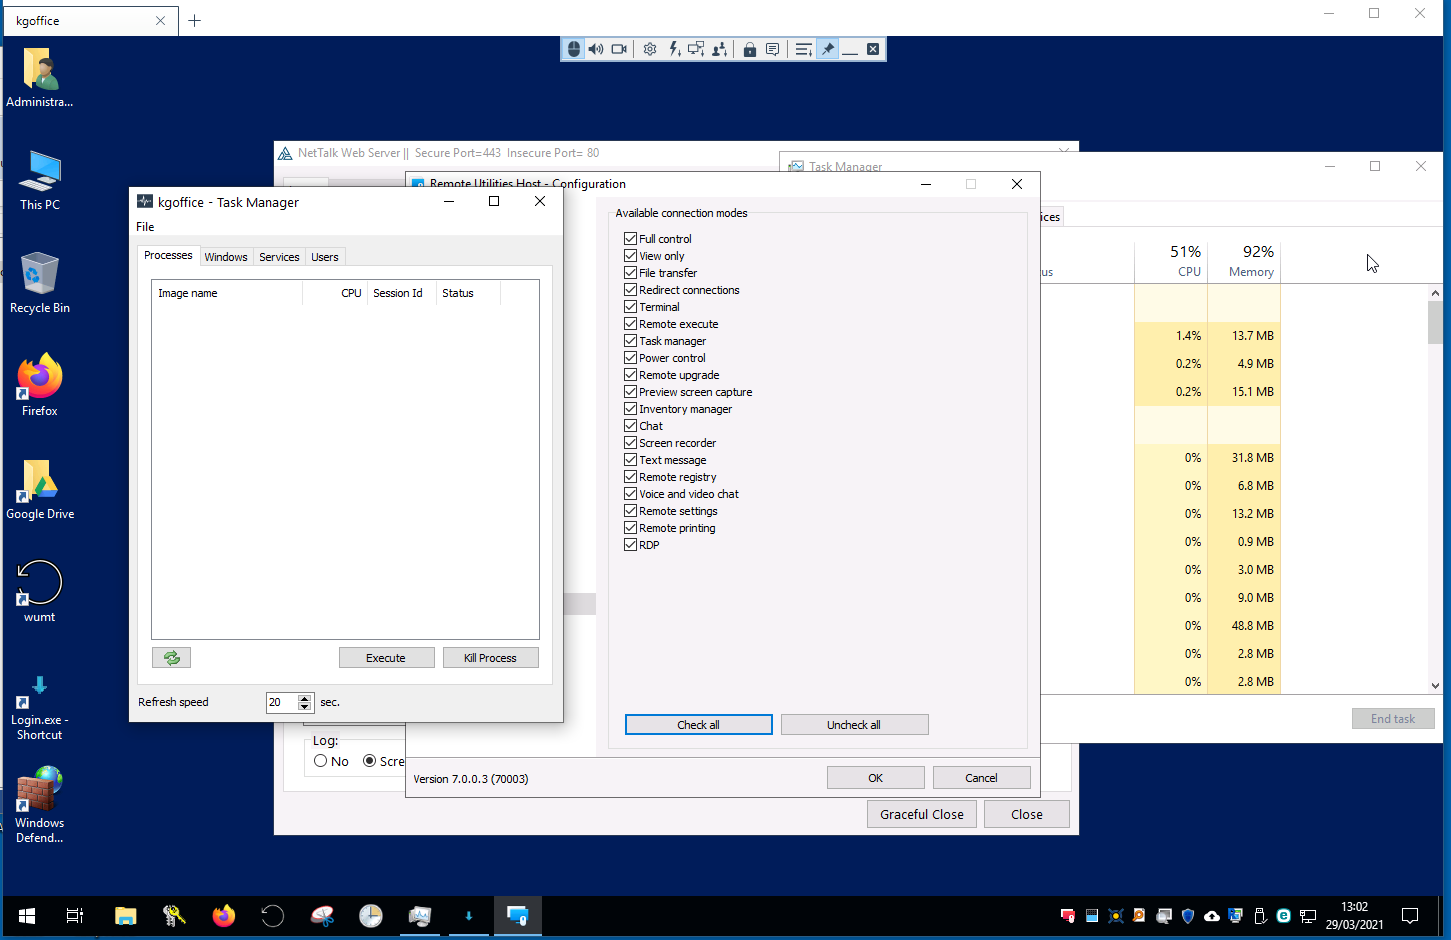
Task: Click the sound speaker icon in remote toolbar
Action: tap(596, 49)
